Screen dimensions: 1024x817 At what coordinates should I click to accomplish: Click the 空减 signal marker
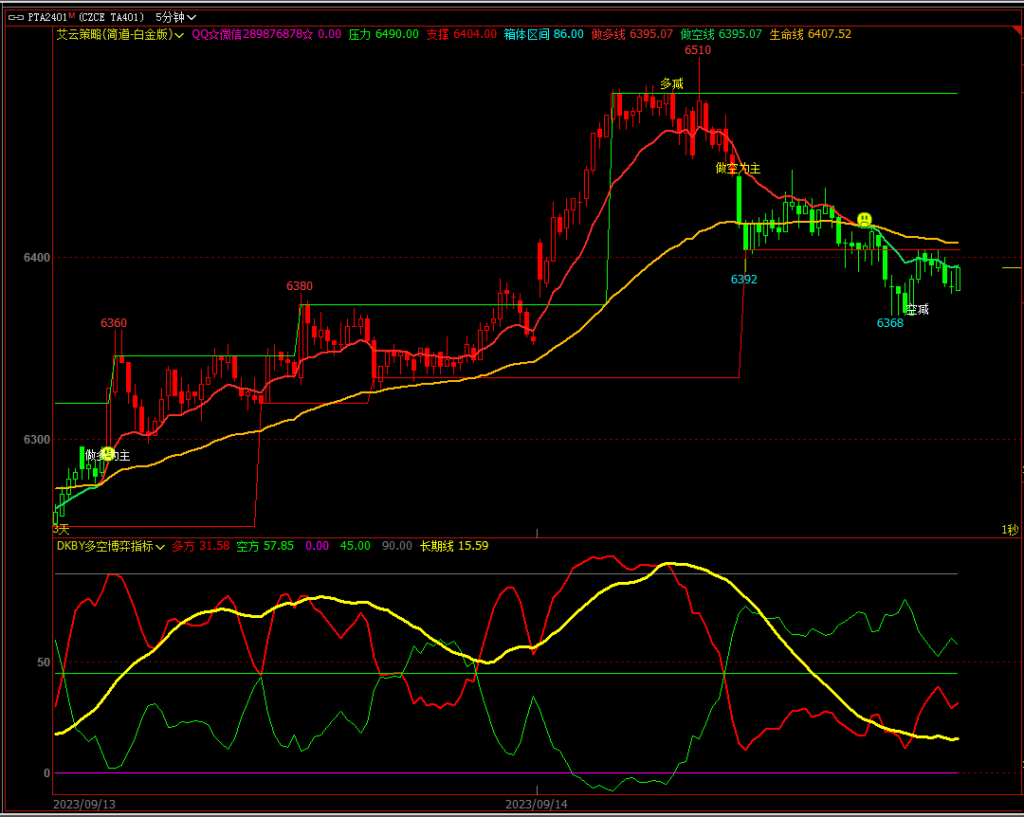point(918,310)
